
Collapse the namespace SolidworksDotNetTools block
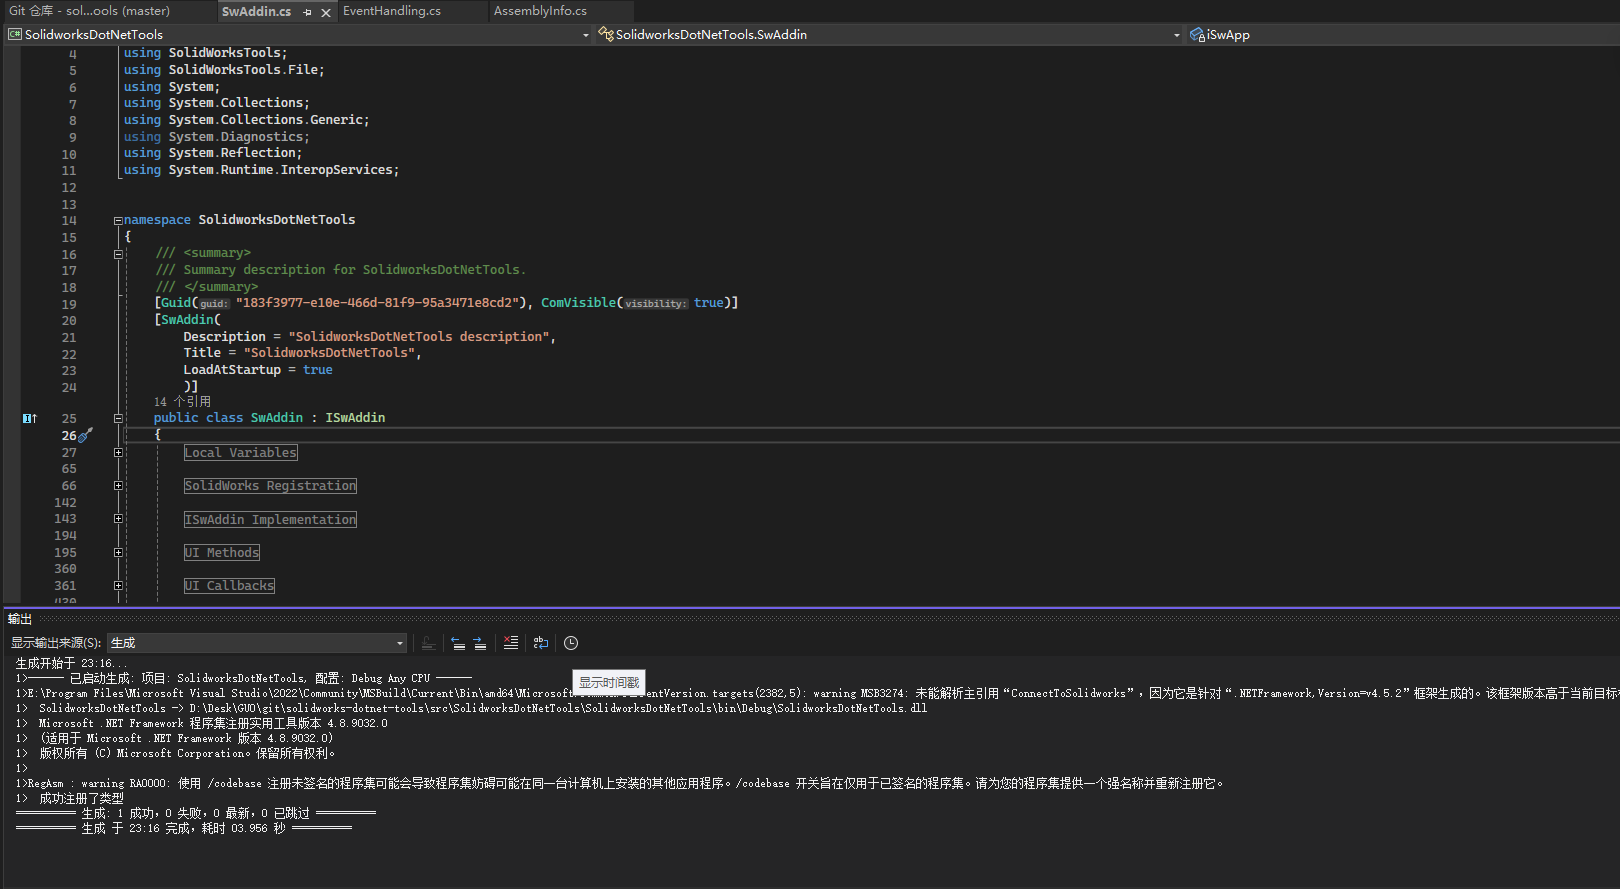coord(118,220)
